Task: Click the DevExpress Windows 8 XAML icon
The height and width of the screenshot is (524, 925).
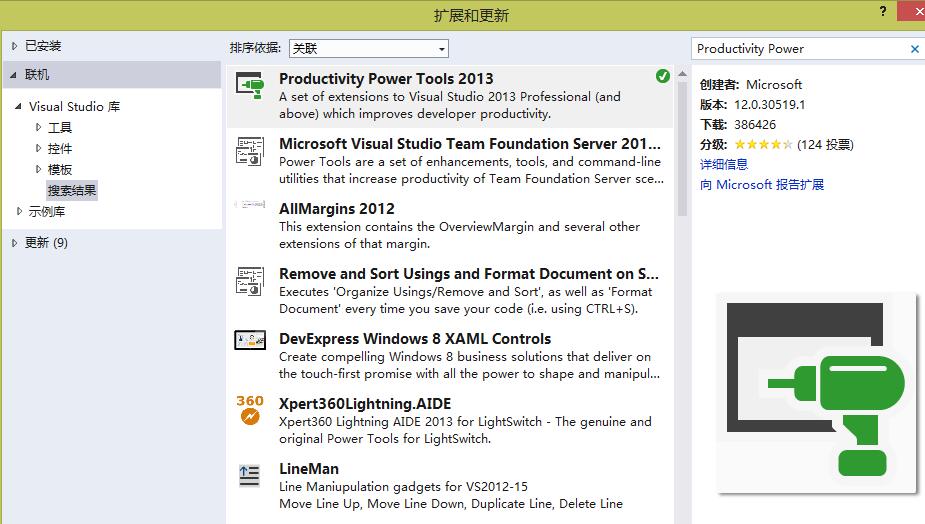Action: pyautogui.click(x=250, y=340)
